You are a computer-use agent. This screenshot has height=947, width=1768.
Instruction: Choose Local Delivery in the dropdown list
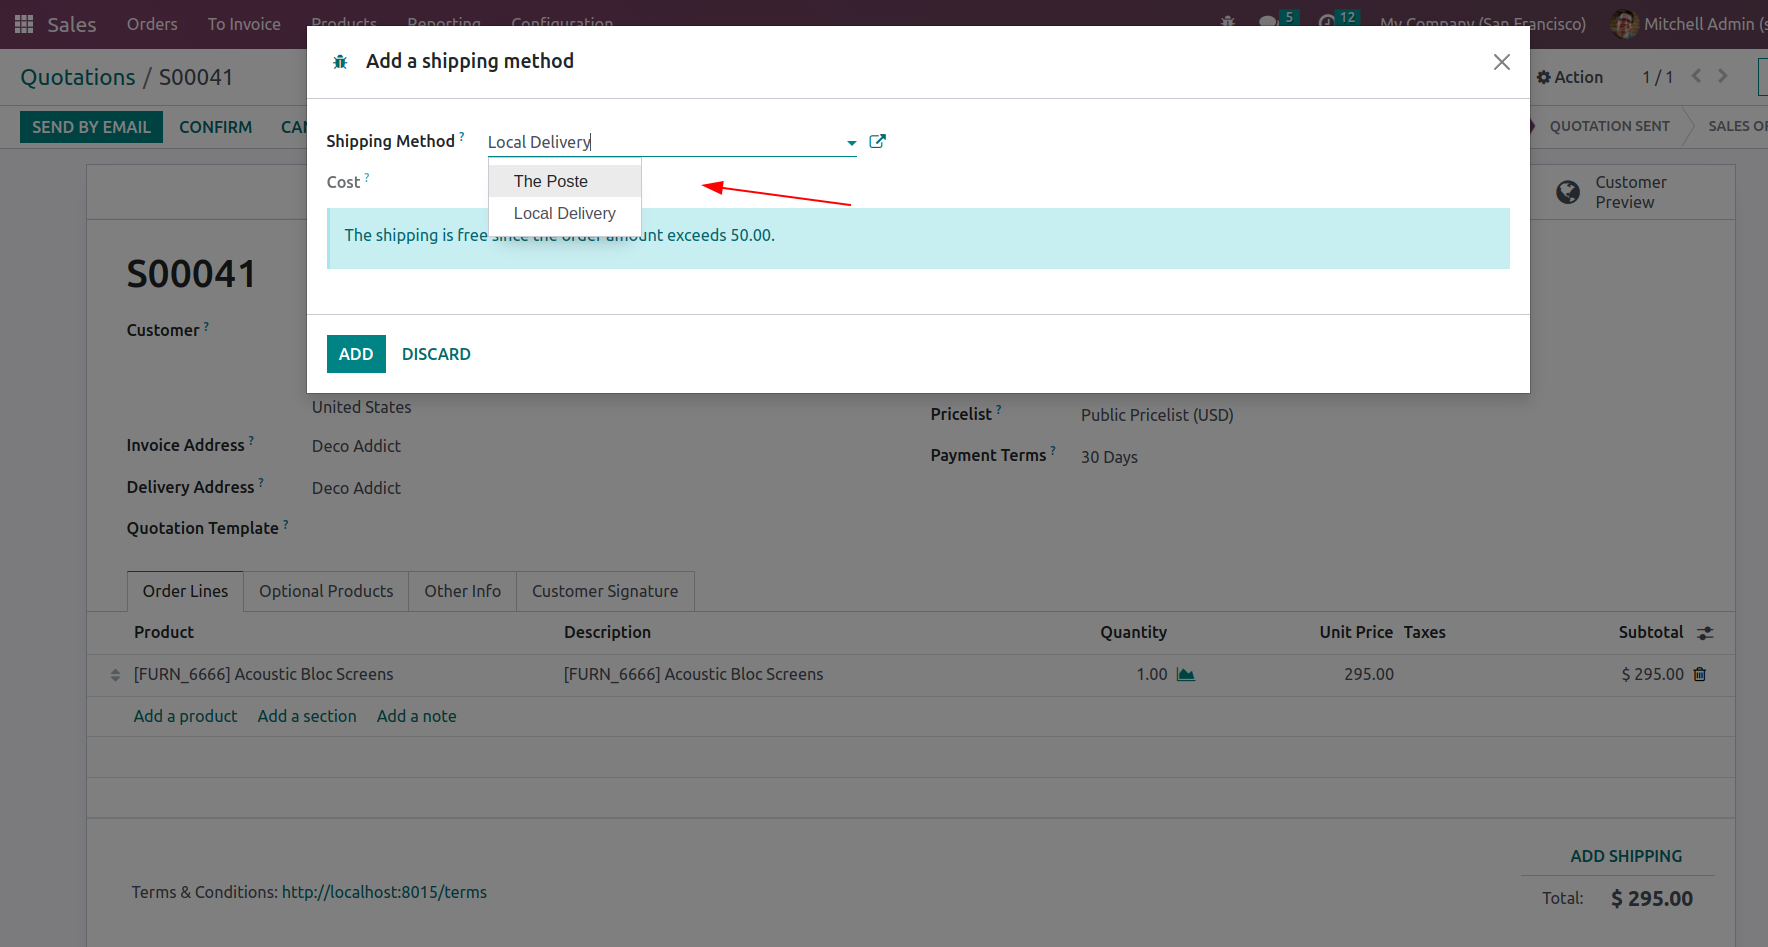click(564, 213)
